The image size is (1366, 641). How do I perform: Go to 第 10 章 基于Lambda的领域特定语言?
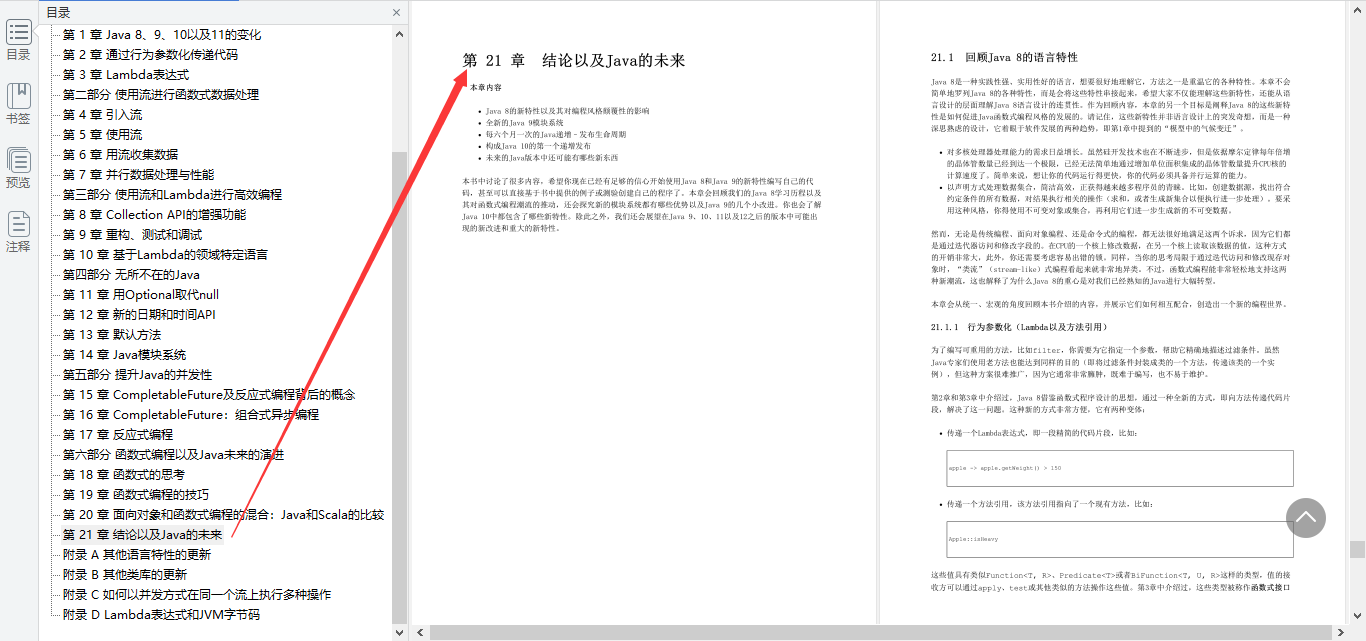coord(165,255)
